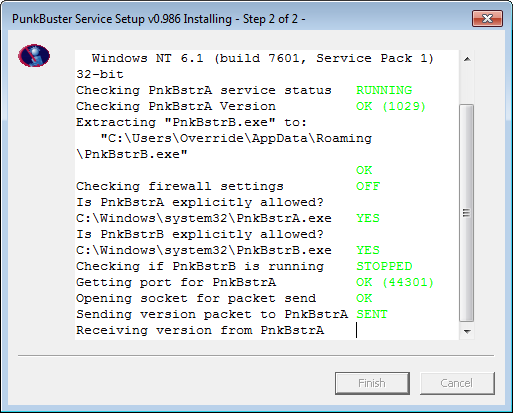Viewport: 513px width, 413px height.
Task: Click the 'Checking firewall settings' line
Action: (x=180, y=186)
